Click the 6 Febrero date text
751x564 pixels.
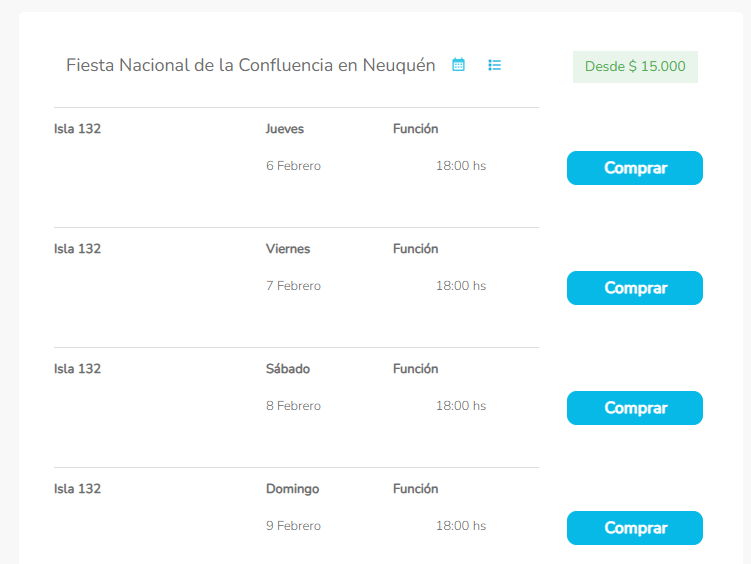[x=293, y=166]
